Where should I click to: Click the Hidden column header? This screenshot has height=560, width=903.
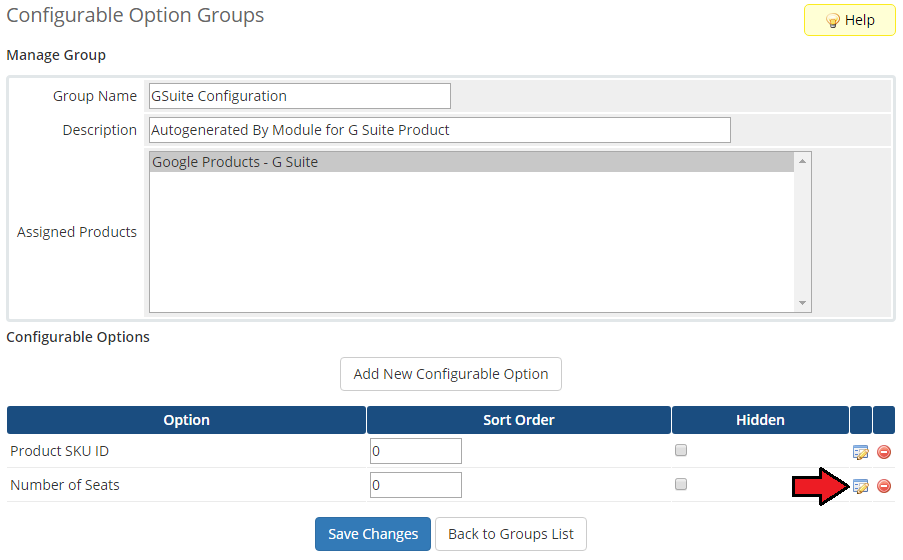pyautogui.click(x=760, y=420)
